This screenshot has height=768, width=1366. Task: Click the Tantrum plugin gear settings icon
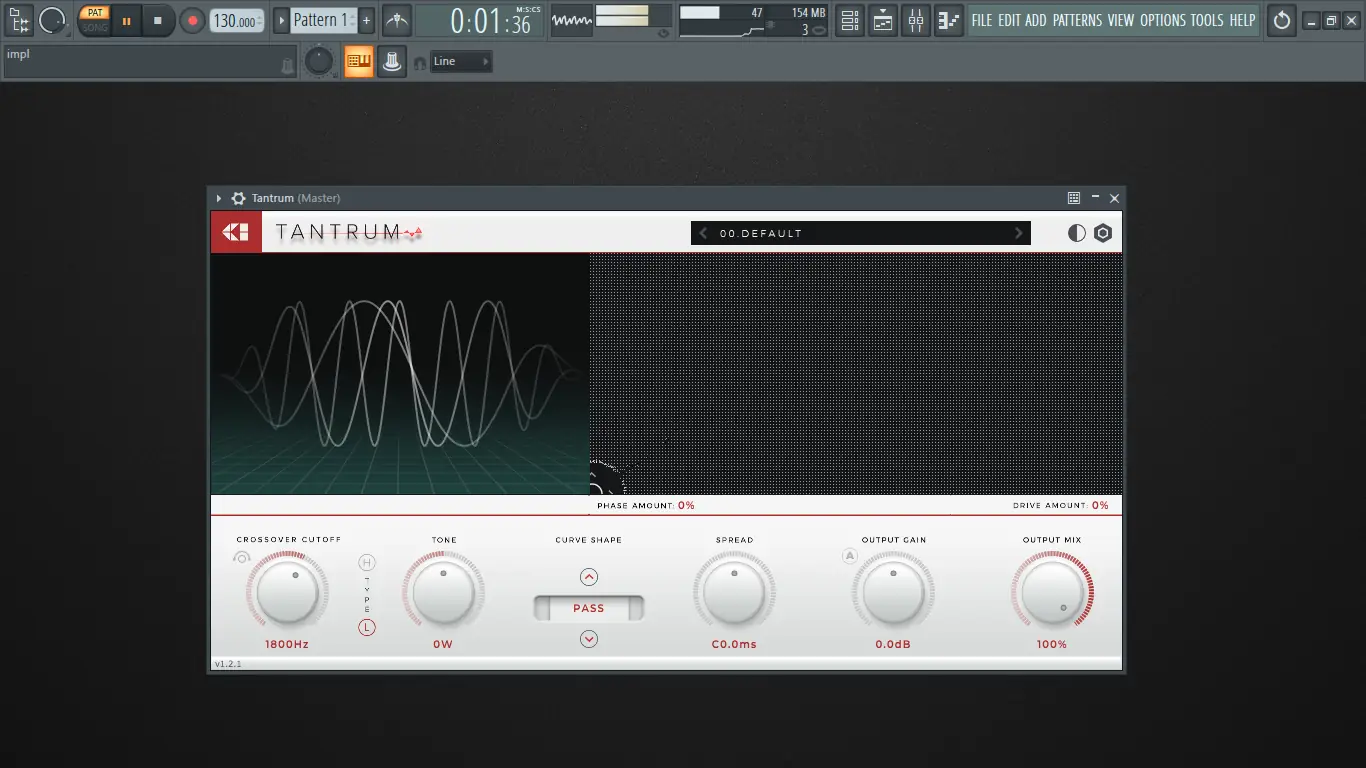point(238,198)
